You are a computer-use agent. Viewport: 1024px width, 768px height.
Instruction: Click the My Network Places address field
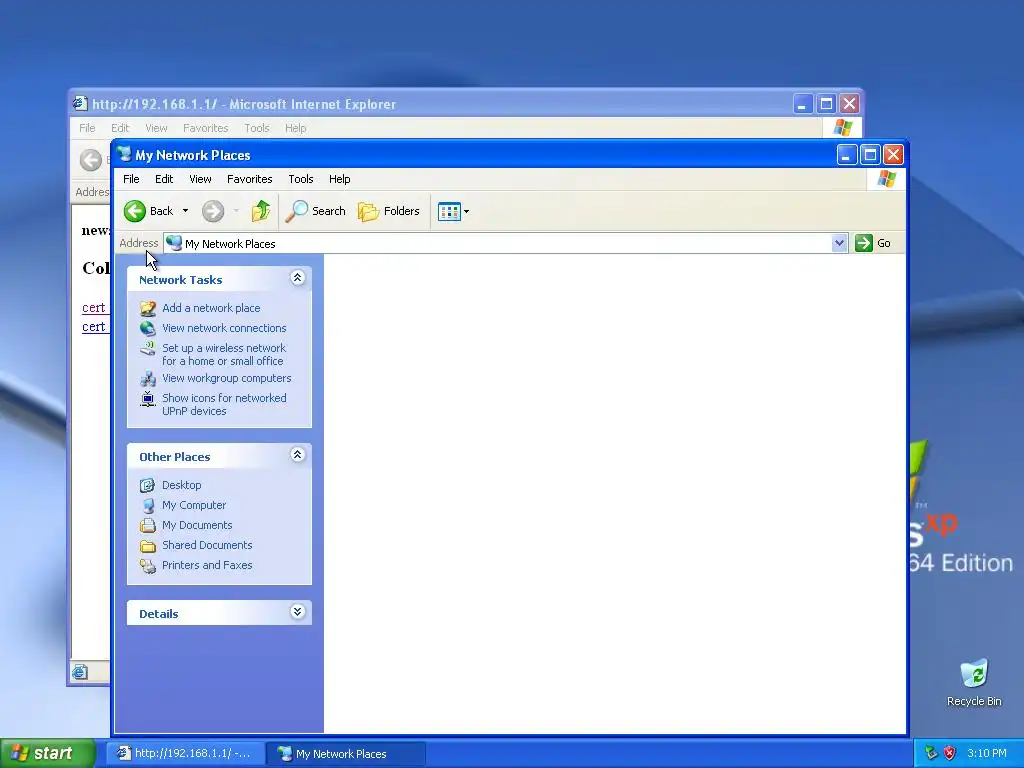(498, 244)
